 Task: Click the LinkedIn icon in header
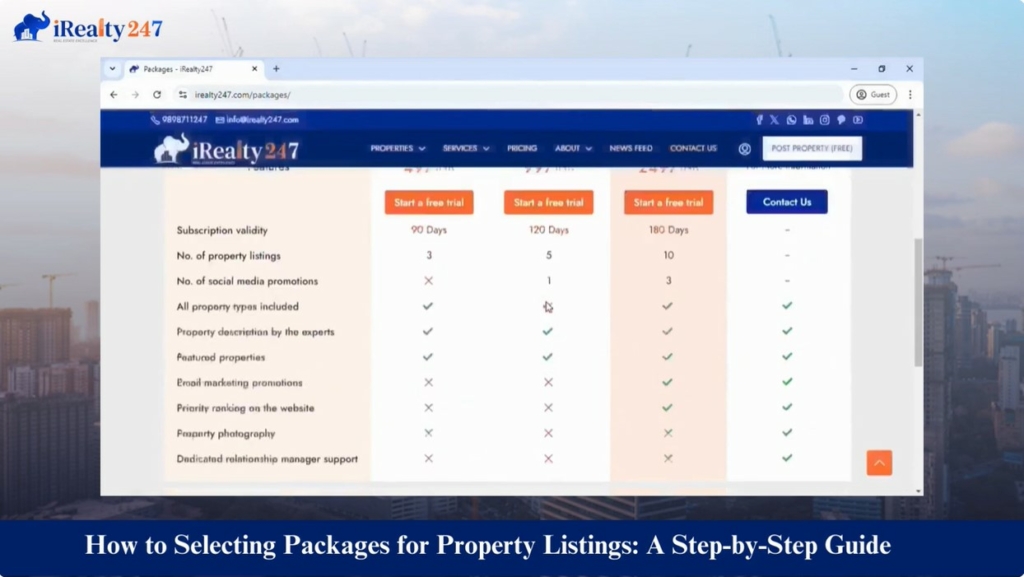pos(808,120)
